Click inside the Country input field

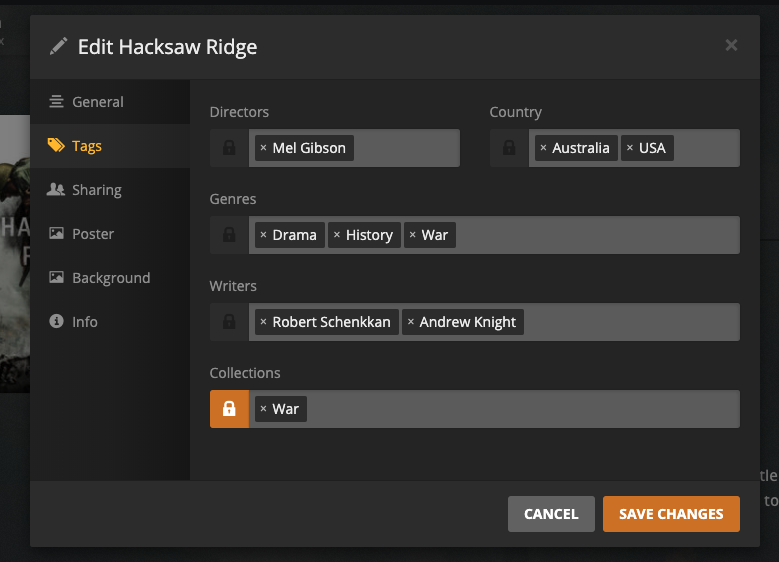(634, 148)
